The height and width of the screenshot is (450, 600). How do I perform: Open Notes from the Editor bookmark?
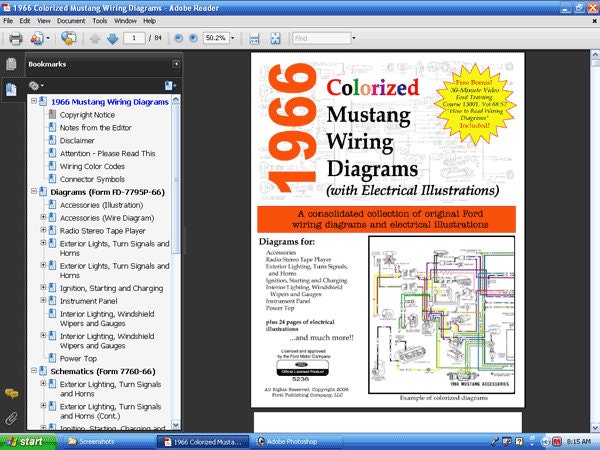tap(95, 128)
